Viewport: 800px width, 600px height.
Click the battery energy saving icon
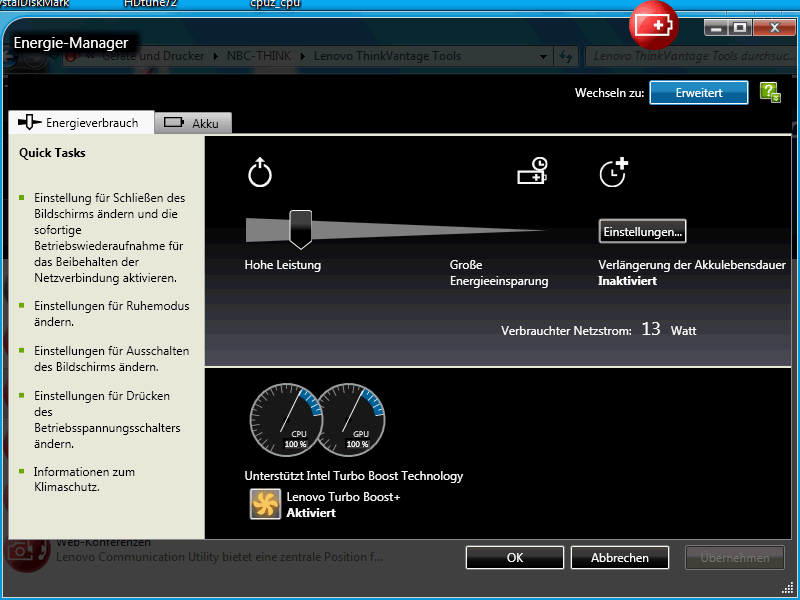(532, 171)
